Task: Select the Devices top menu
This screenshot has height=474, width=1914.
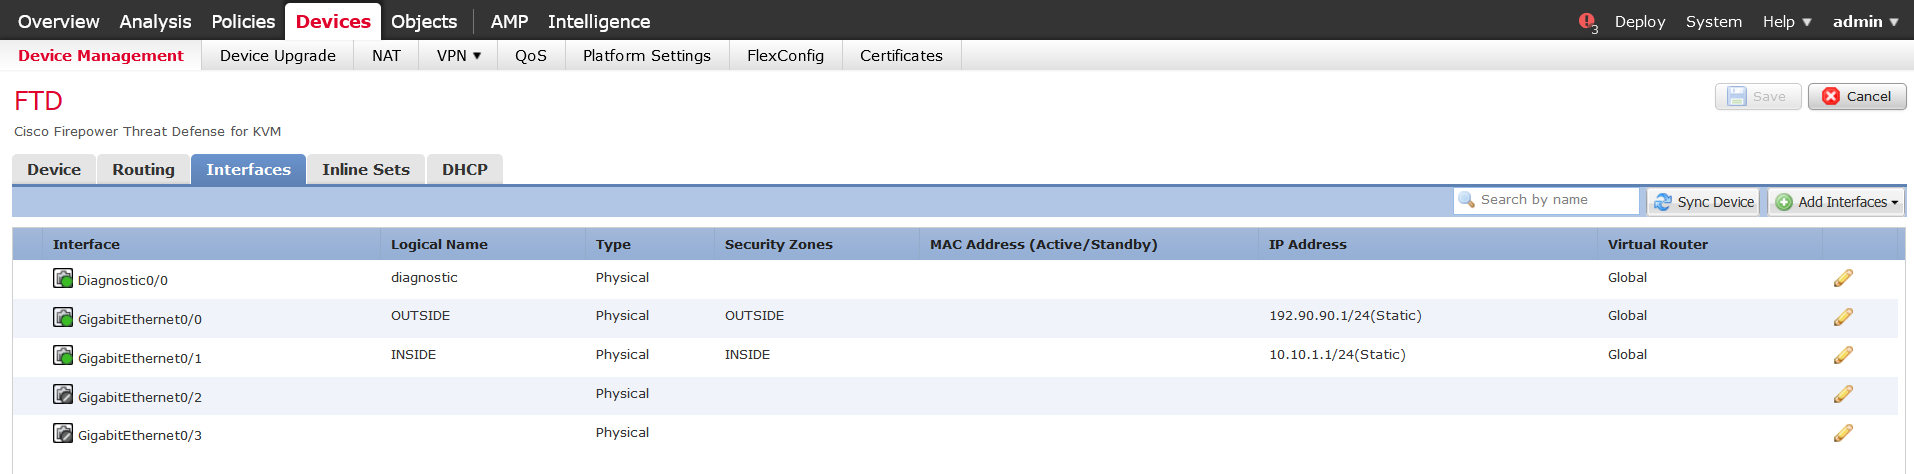Action: (333, 21)
